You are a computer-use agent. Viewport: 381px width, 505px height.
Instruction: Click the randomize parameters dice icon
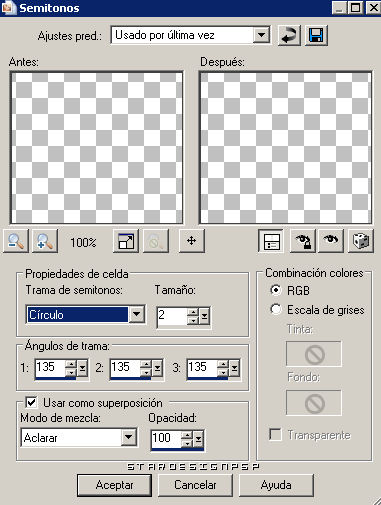361,241
